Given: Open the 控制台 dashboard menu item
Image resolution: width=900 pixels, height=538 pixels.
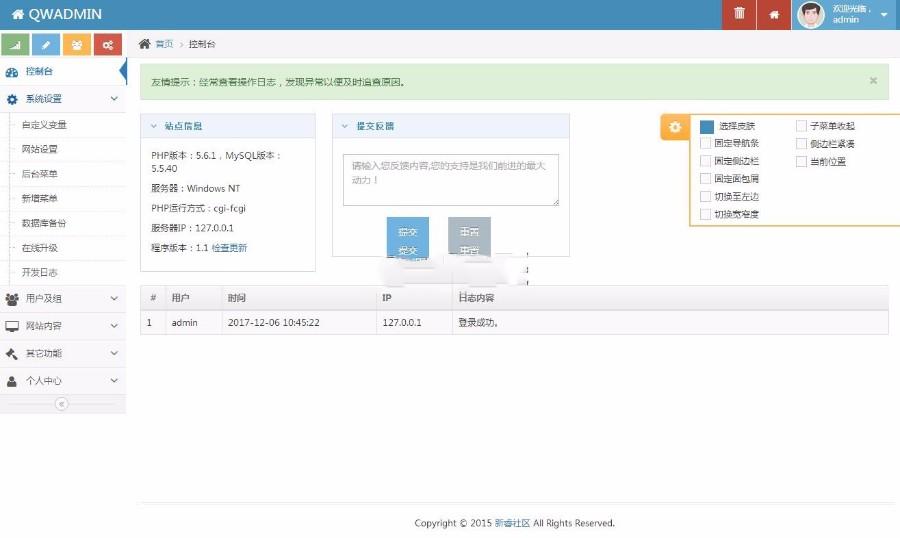Looking at the screenshot, I should tap(63, 71).
